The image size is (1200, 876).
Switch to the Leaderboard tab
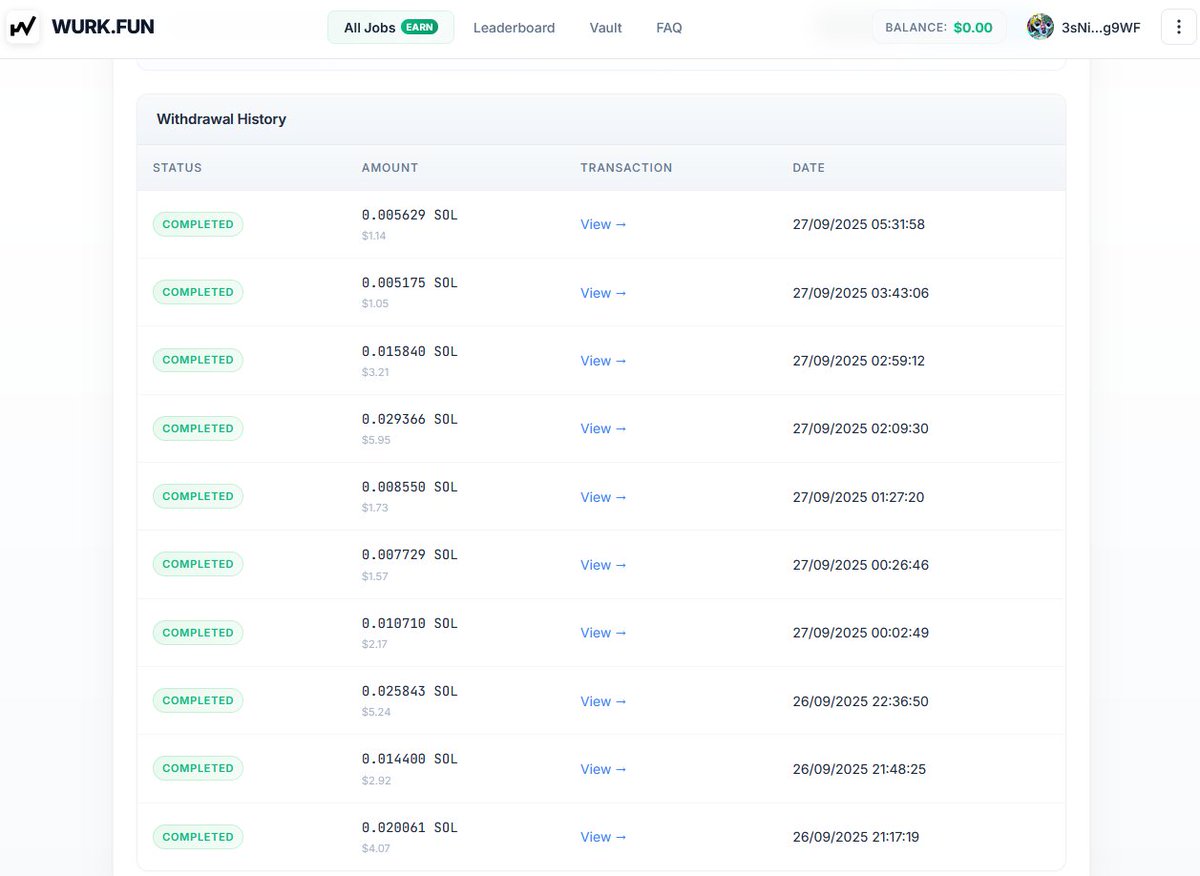(x=514, y=28)
